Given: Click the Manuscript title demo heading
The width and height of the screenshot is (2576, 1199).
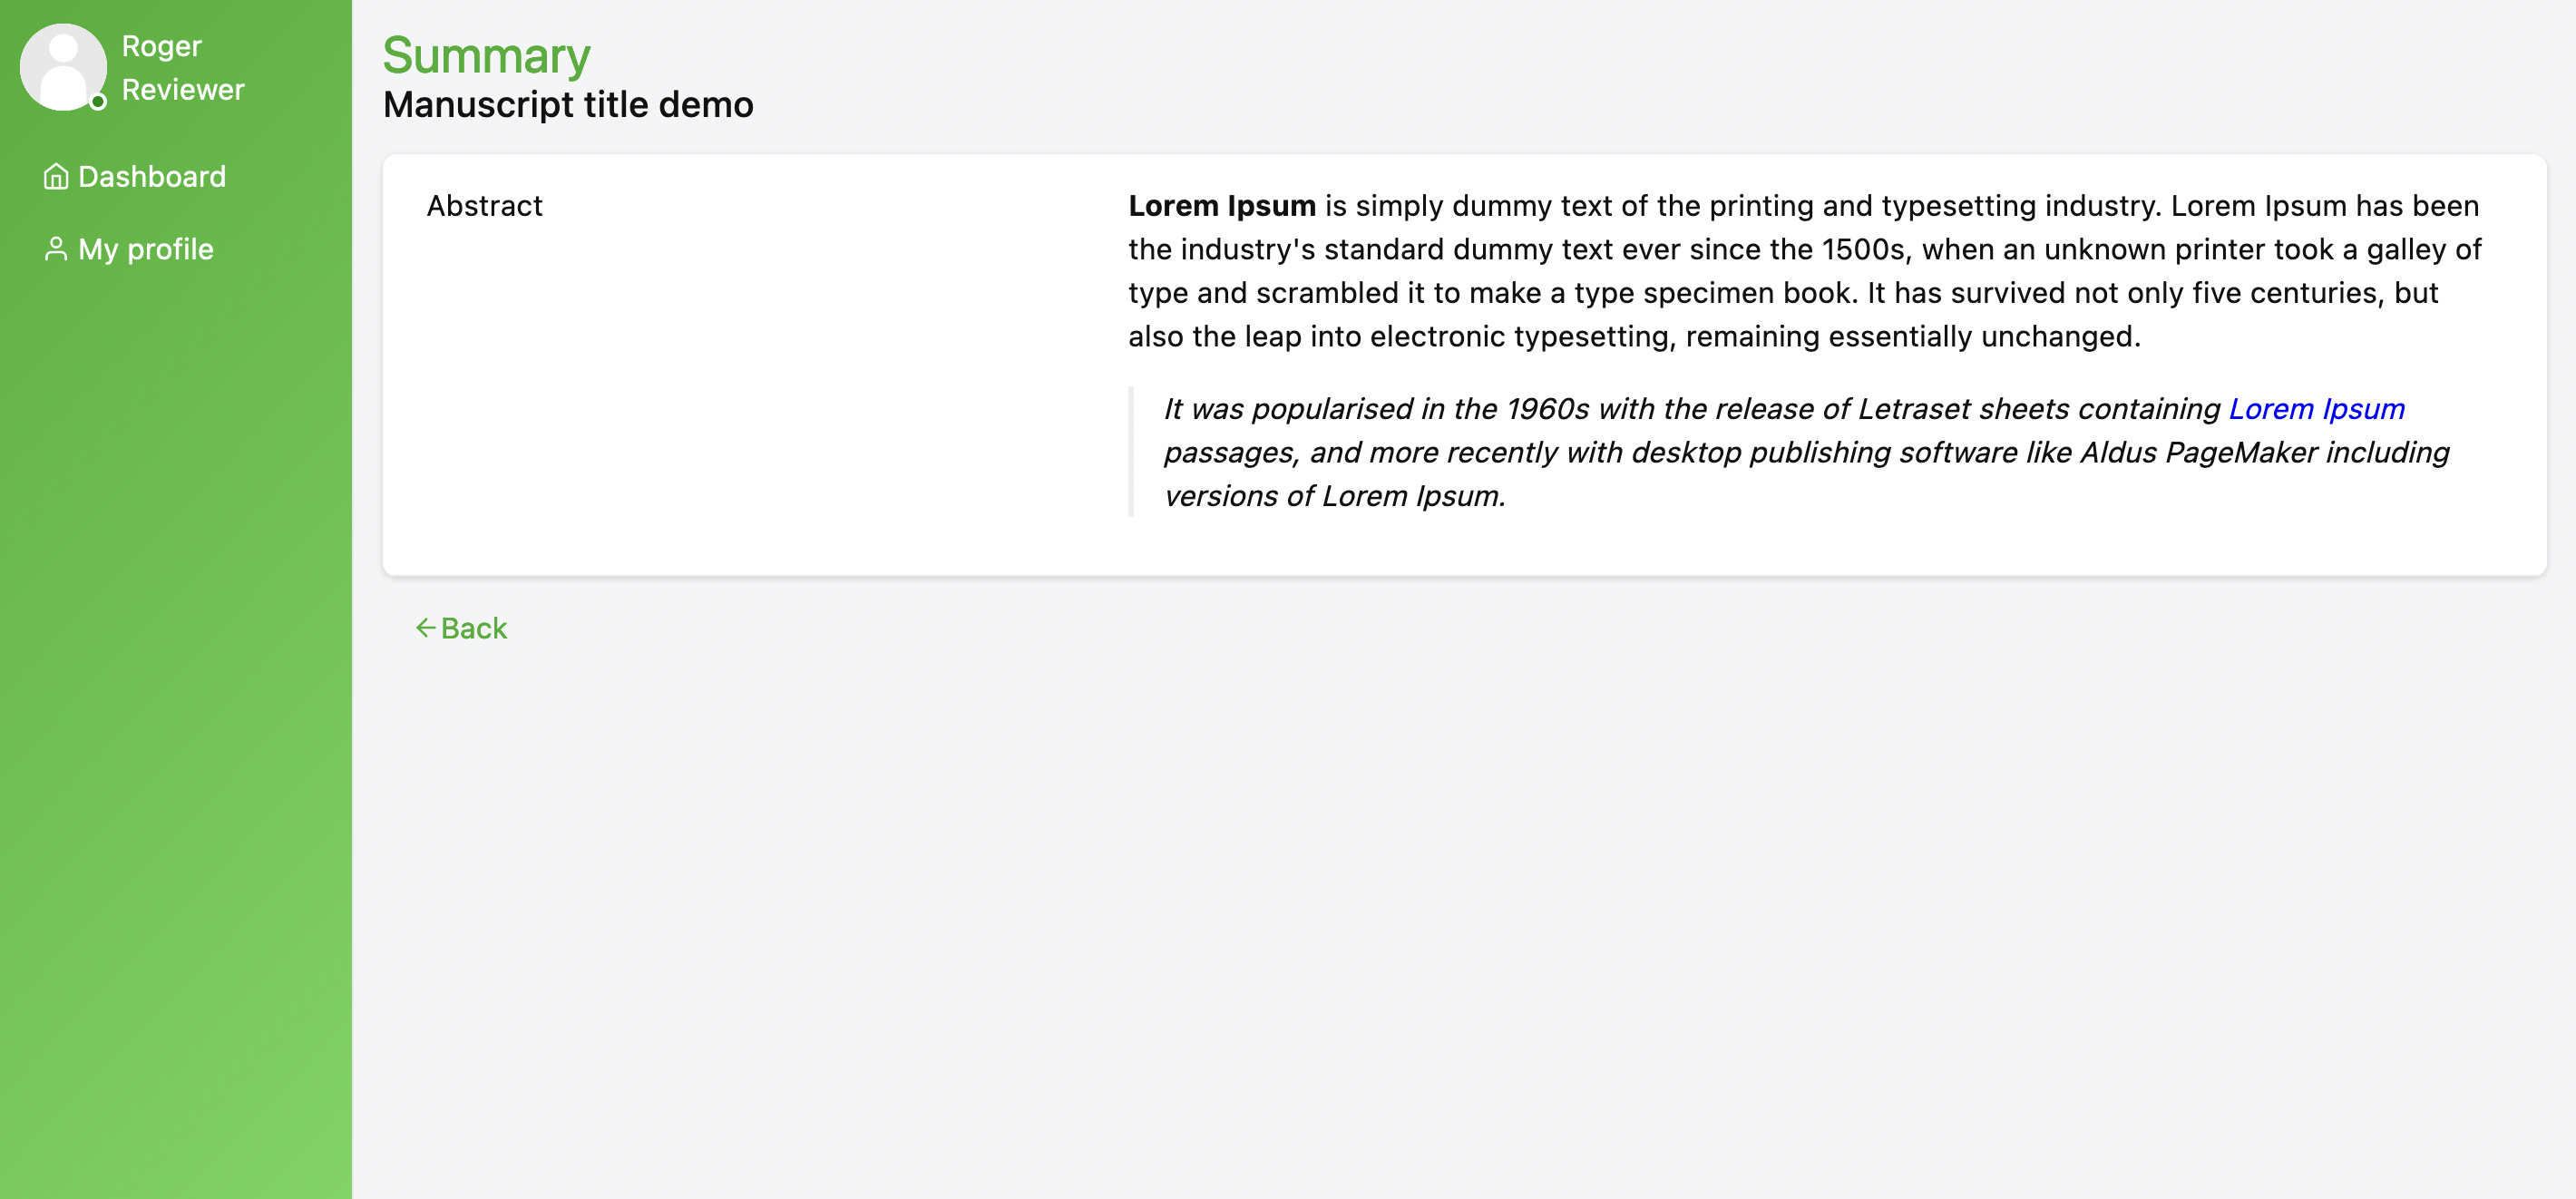Looking at the screenshot, I should 568,105.
